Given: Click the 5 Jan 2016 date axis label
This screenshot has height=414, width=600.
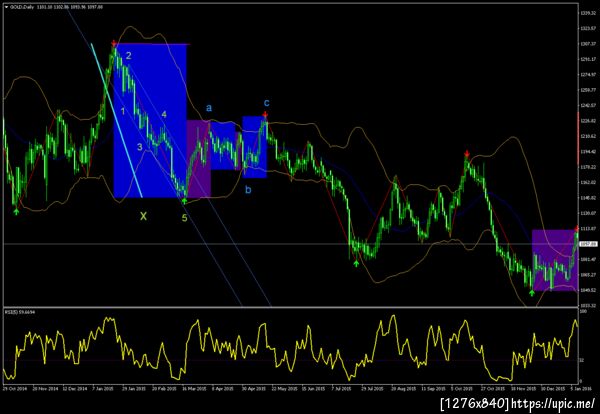Looking at the screenshot, I should (581, 389).
